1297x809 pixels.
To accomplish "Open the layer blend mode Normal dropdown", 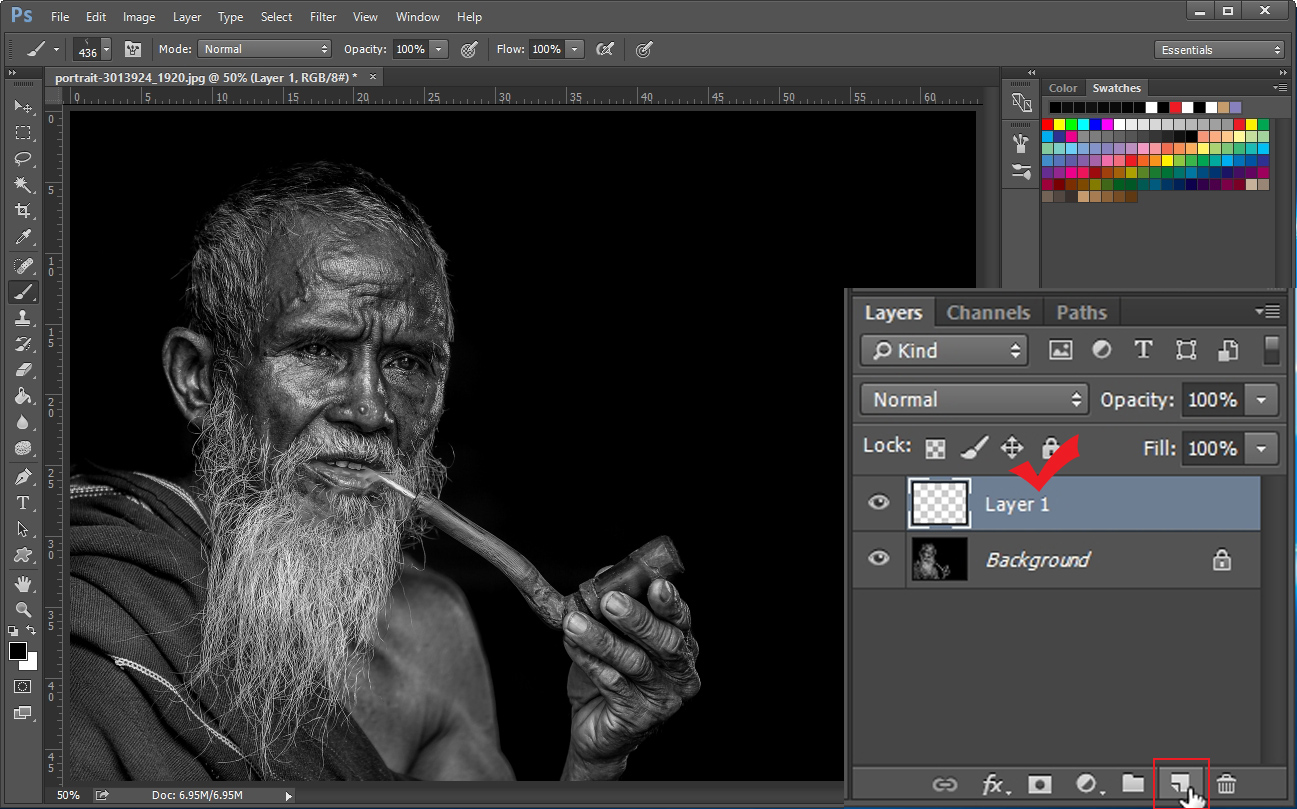I will pyautogui.click(x=973, y=399).
